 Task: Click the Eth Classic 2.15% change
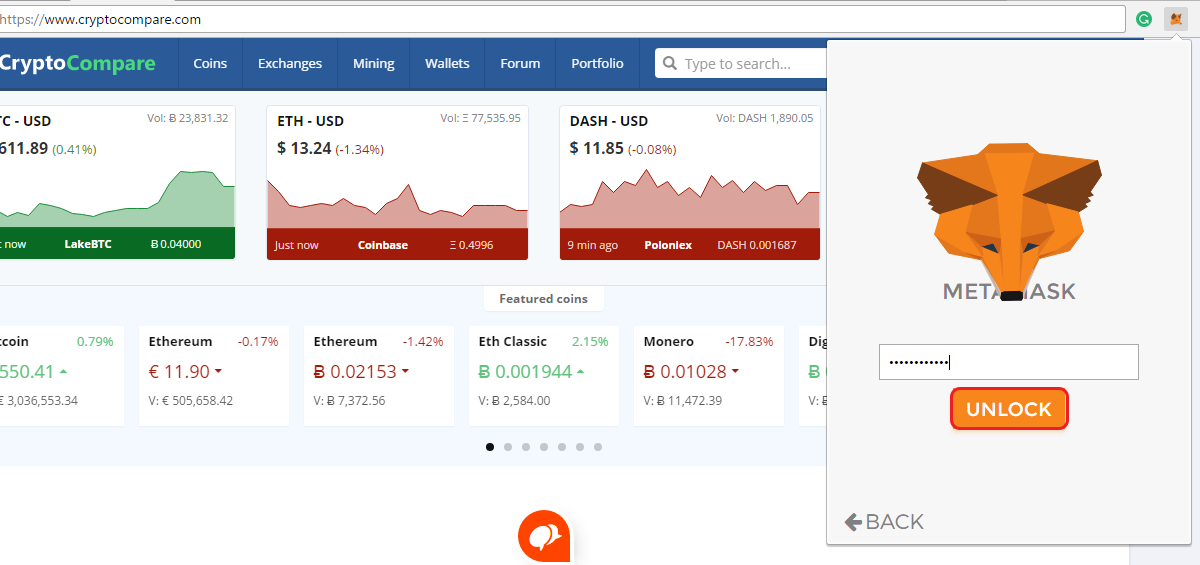coord(590,341)
